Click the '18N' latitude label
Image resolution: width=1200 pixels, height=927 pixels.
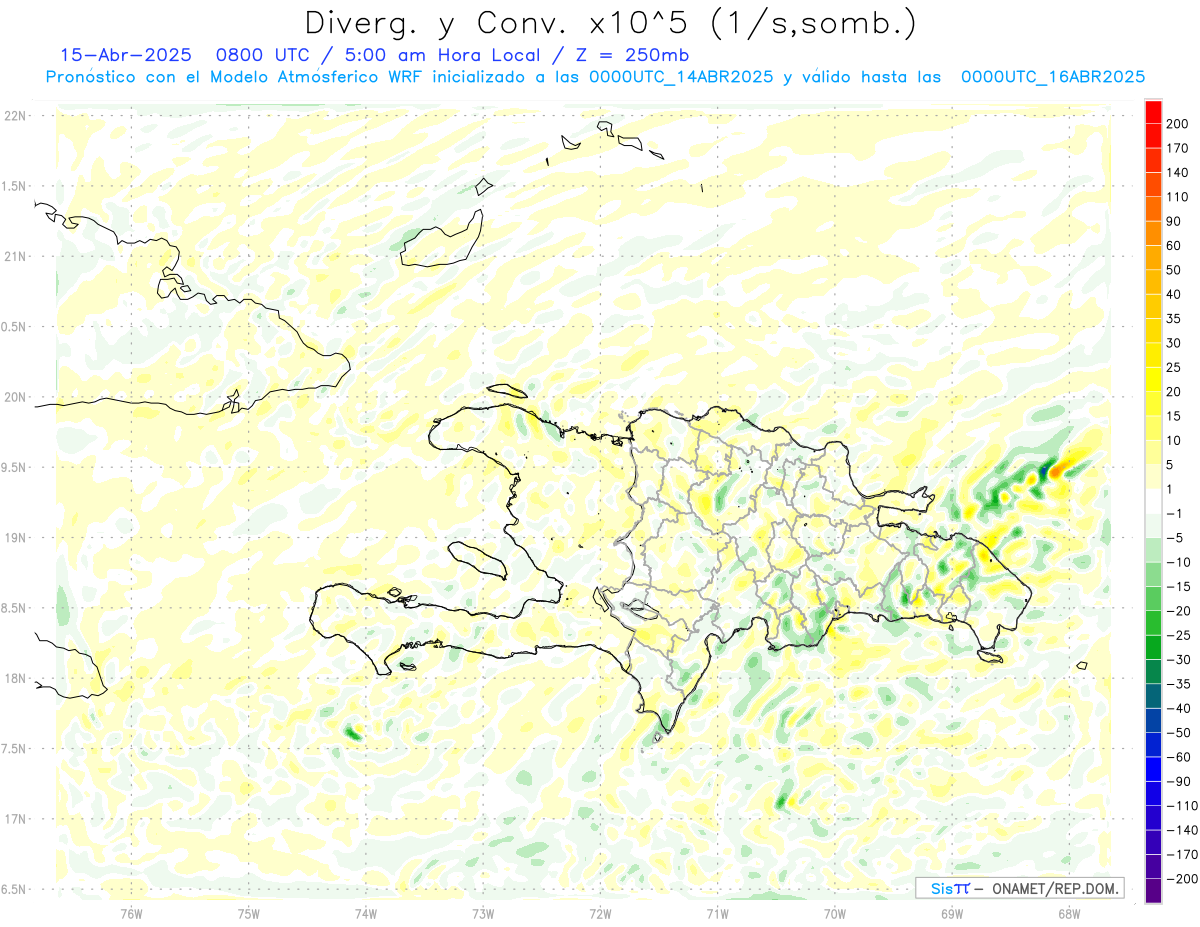tap(14, 678)
